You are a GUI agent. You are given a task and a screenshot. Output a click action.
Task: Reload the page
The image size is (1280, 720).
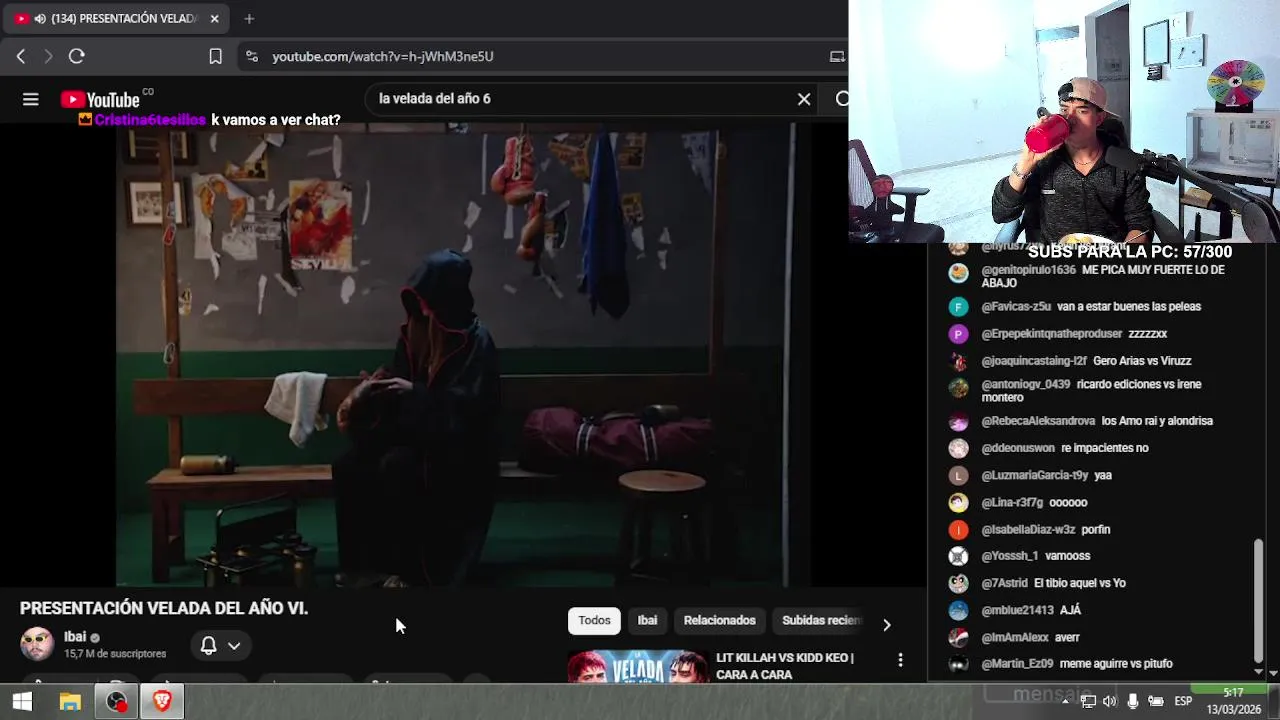coord(77,57)
